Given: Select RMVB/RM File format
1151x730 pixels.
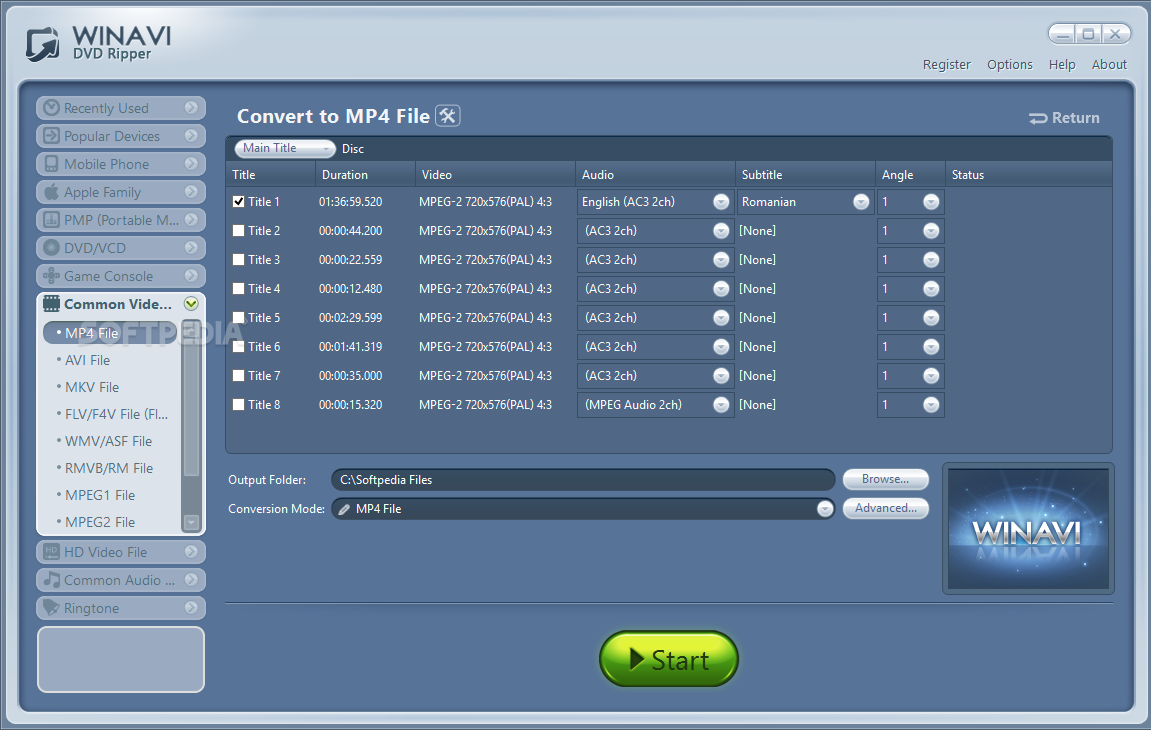Looking at the screenshot, I should (x=109, y=468).
